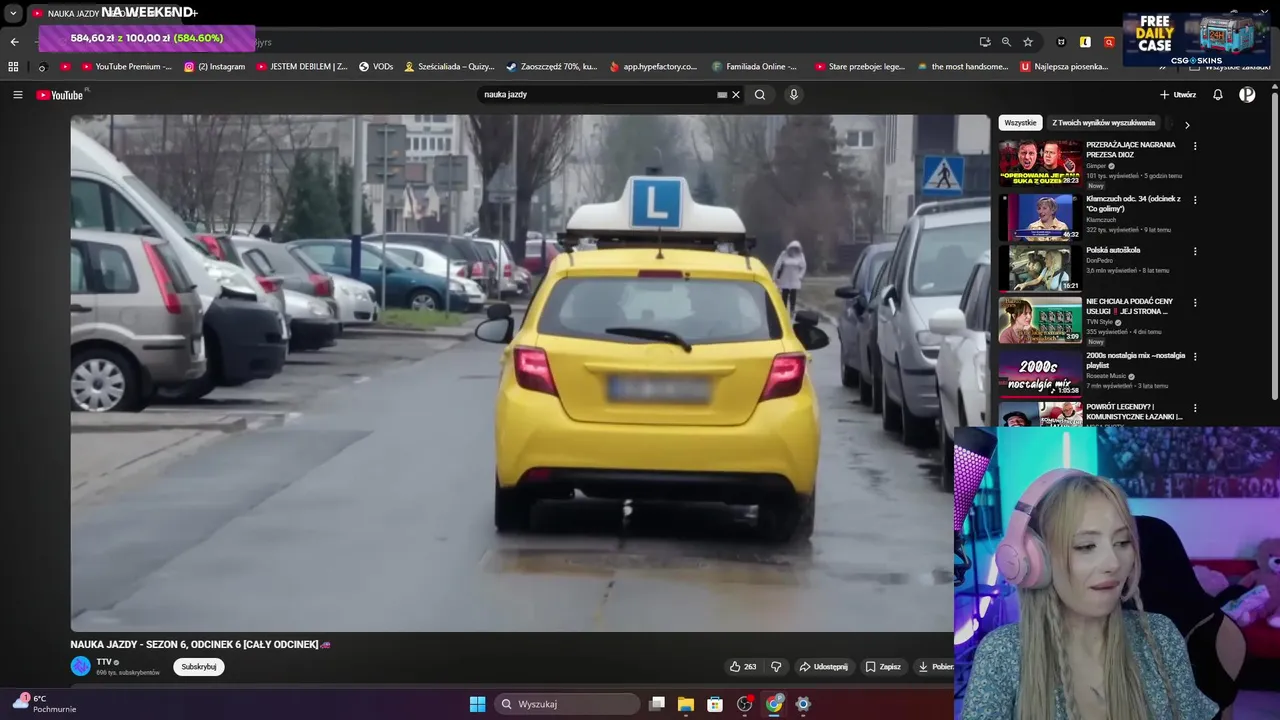Open thumbnail of PRZERAŻAJĄCE NAGRANIA PREZESA DIOZ
This screenshot has width=1280, height=720.
(1040, 163)
